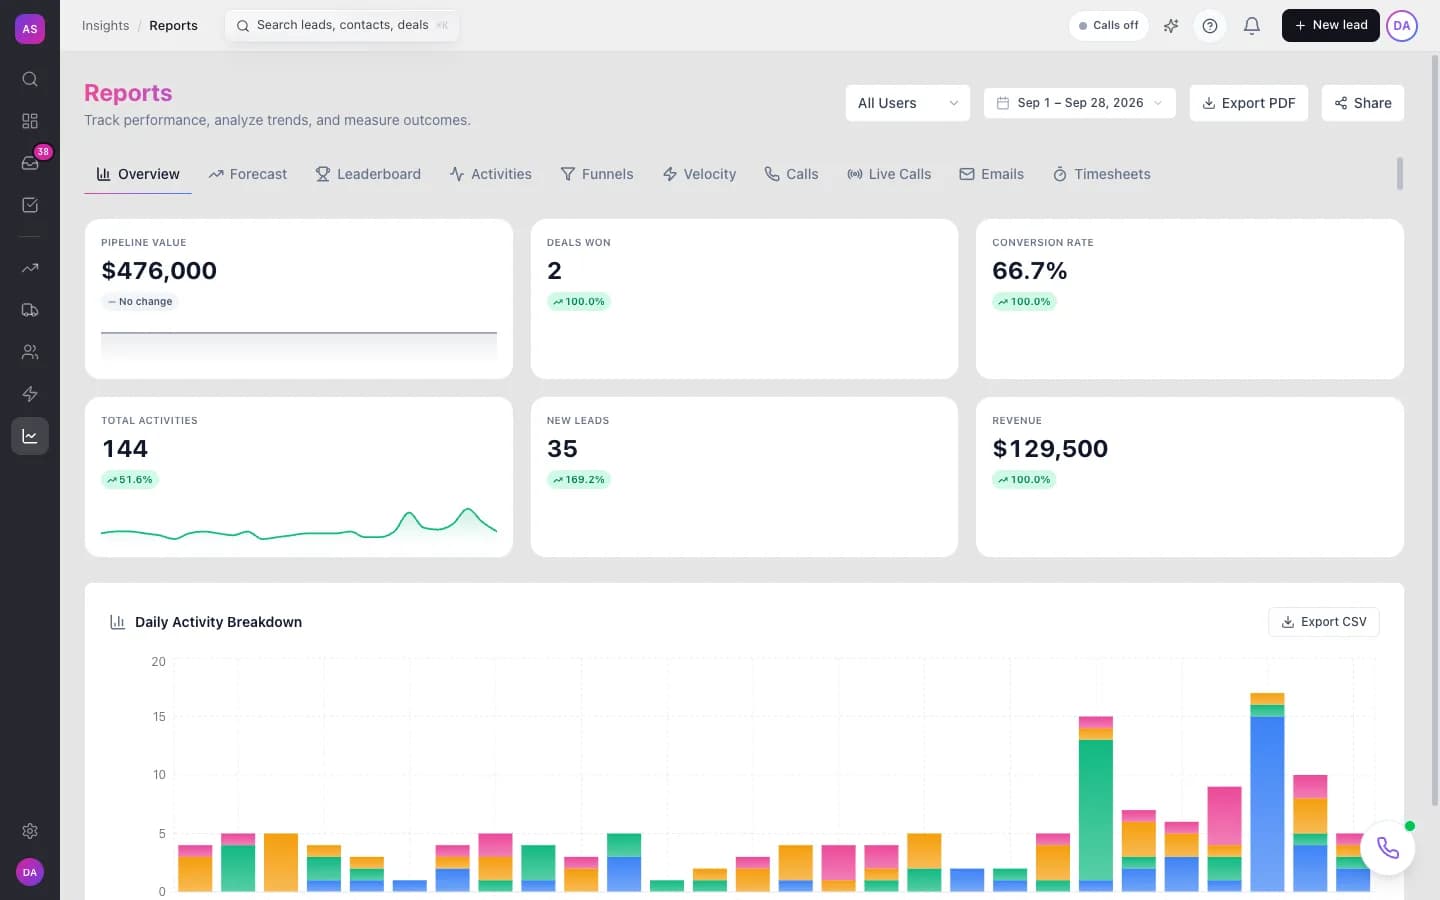Image resolution: width=1440 pixels, height=900 pixels.
Task: Open the AI sparkles icon in top bar
Action: [1171, 26]
